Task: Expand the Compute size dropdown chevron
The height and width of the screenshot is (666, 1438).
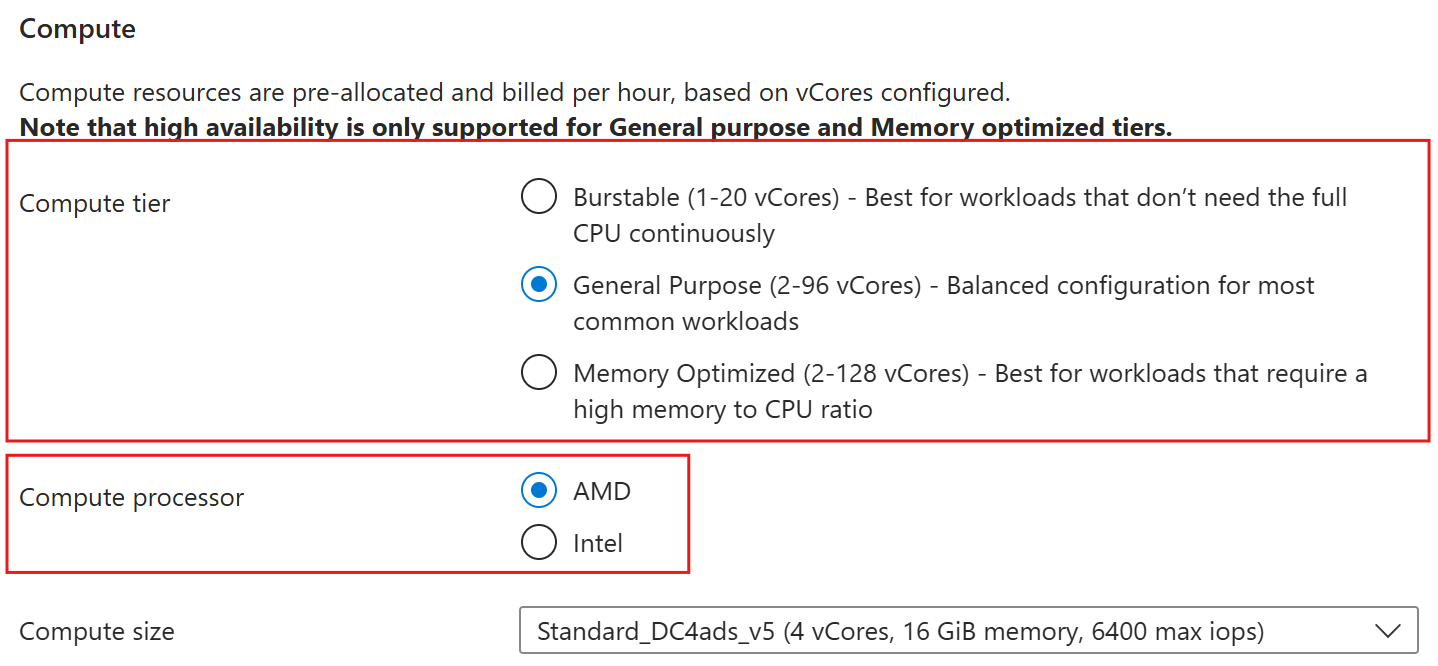Action: 1387,631
